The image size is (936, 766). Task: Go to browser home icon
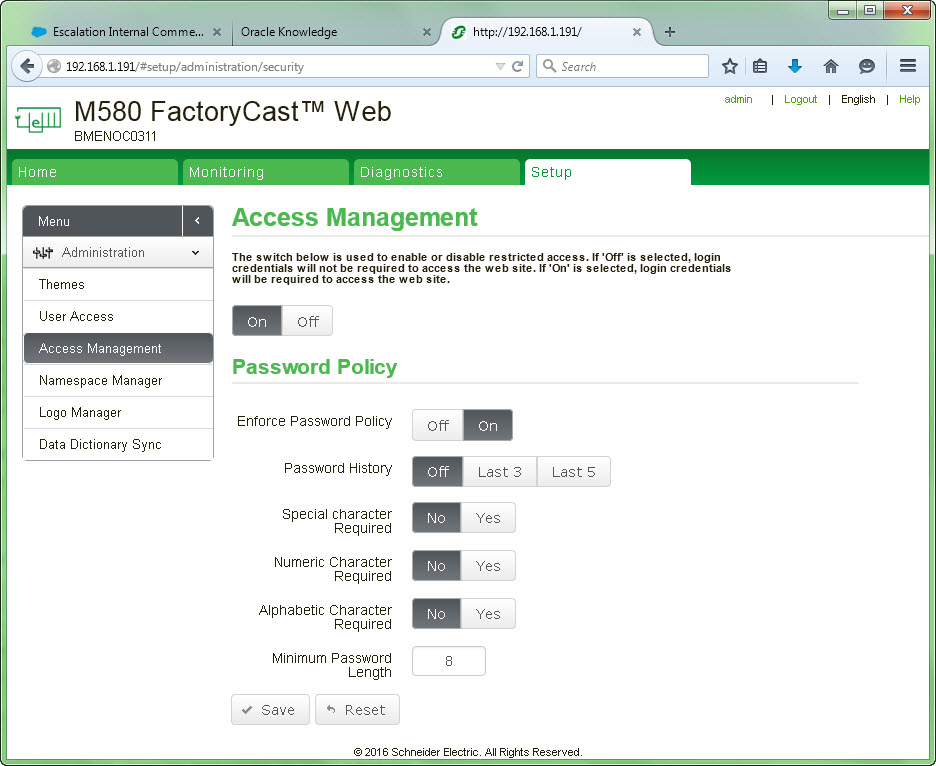click(x=830, y=66)
